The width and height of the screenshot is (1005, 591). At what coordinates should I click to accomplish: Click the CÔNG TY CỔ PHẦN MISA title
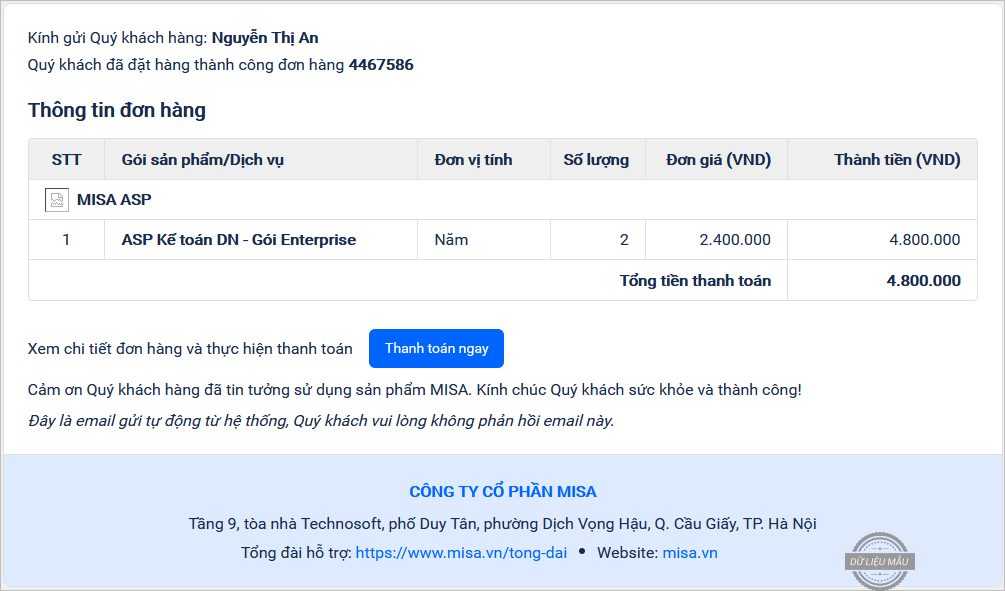coord(503,492)
